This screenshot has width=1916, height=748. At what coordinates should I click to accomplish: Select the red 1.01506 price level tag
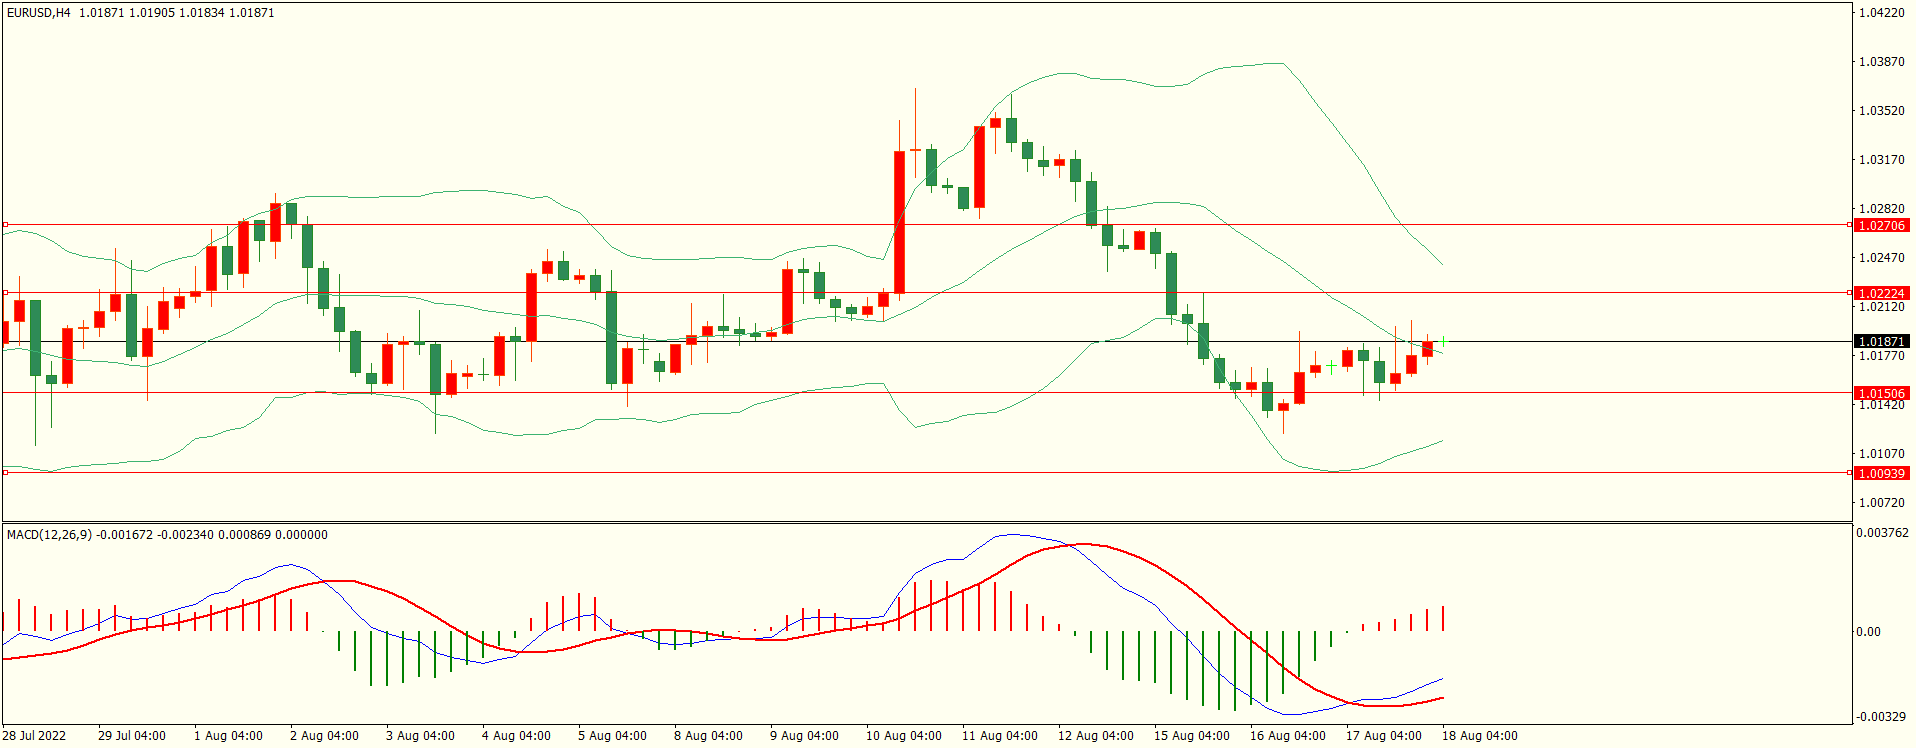coord(1881,394)
